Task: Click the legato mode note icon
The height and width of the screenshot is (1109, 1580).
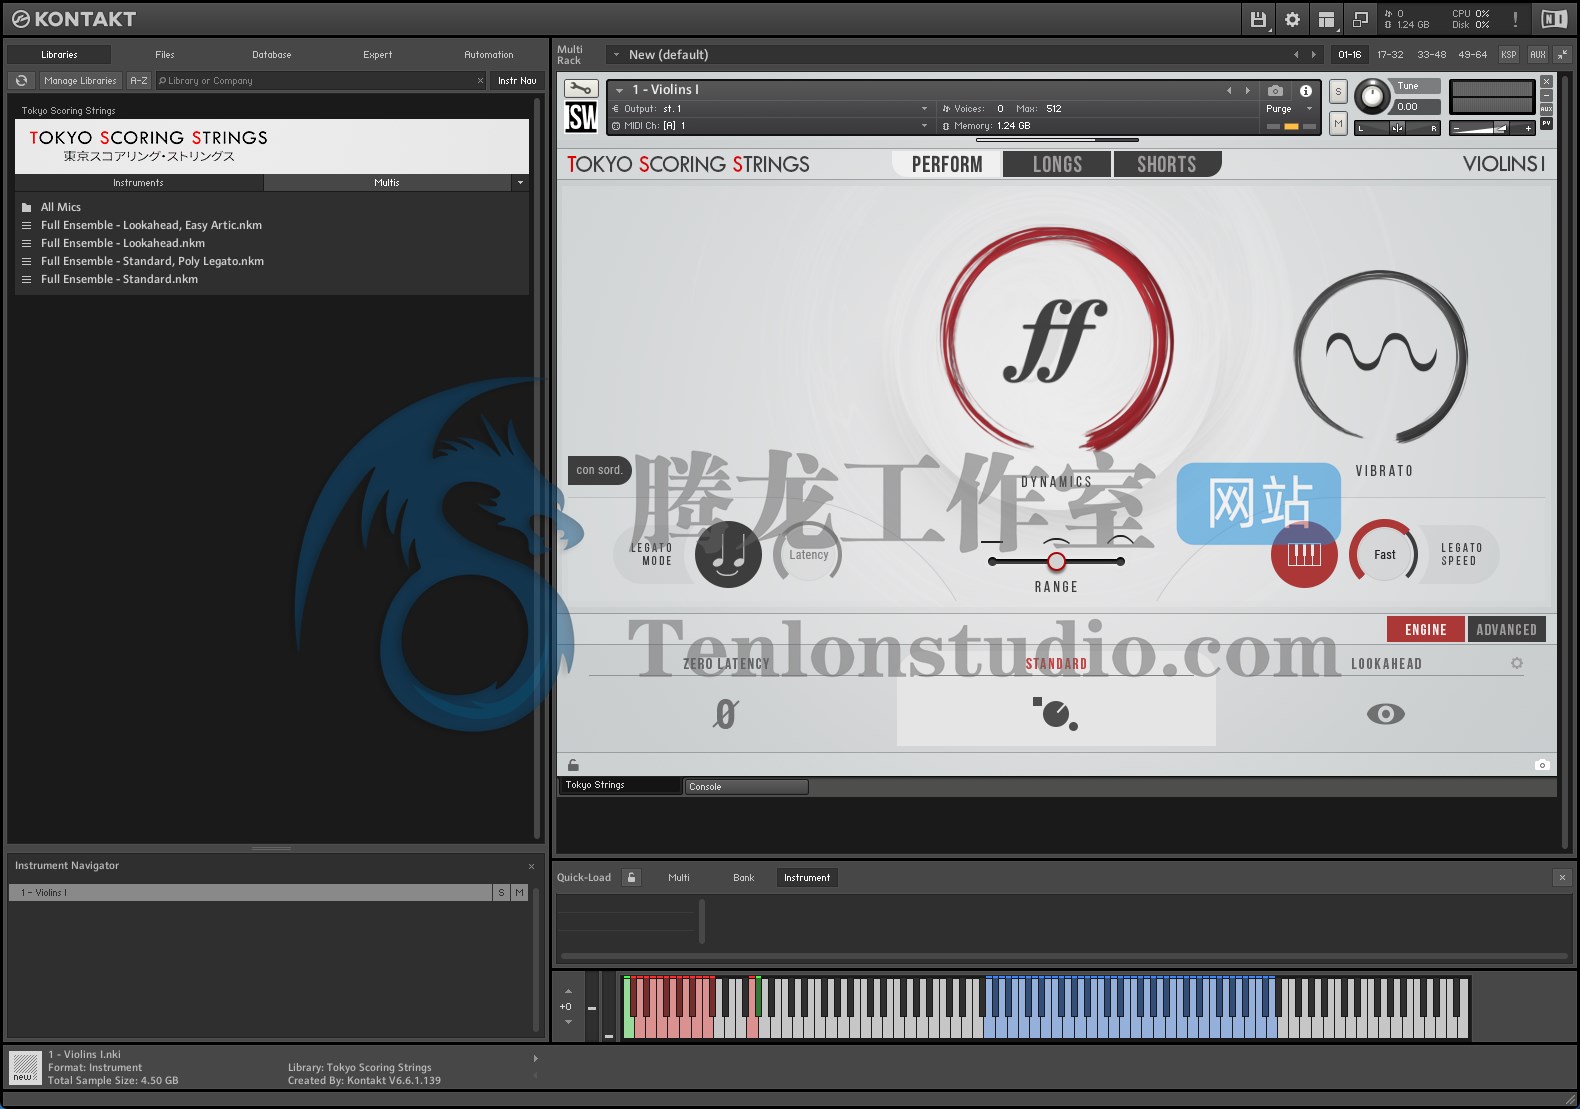Action: point(728,554)
